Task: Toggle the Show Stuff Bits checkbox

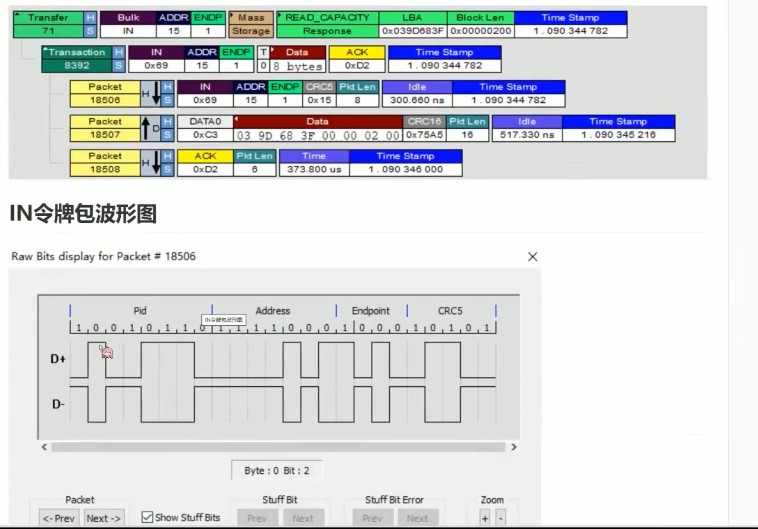Action: coord(148,518)
